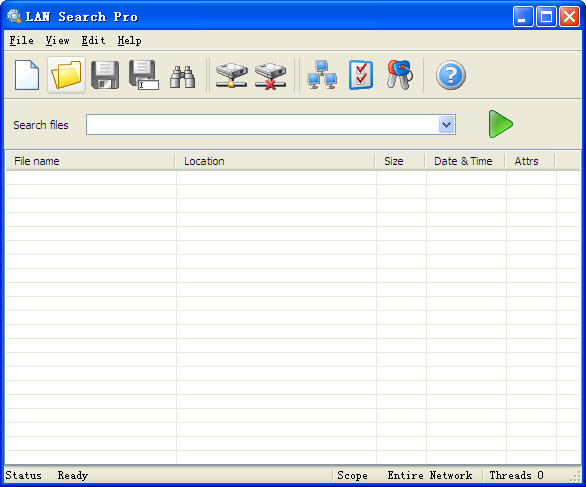The height and width of the screenshot is (487, 586).
Task: Maximize the LAN Search Pro window
Action: tap(546, 16)
